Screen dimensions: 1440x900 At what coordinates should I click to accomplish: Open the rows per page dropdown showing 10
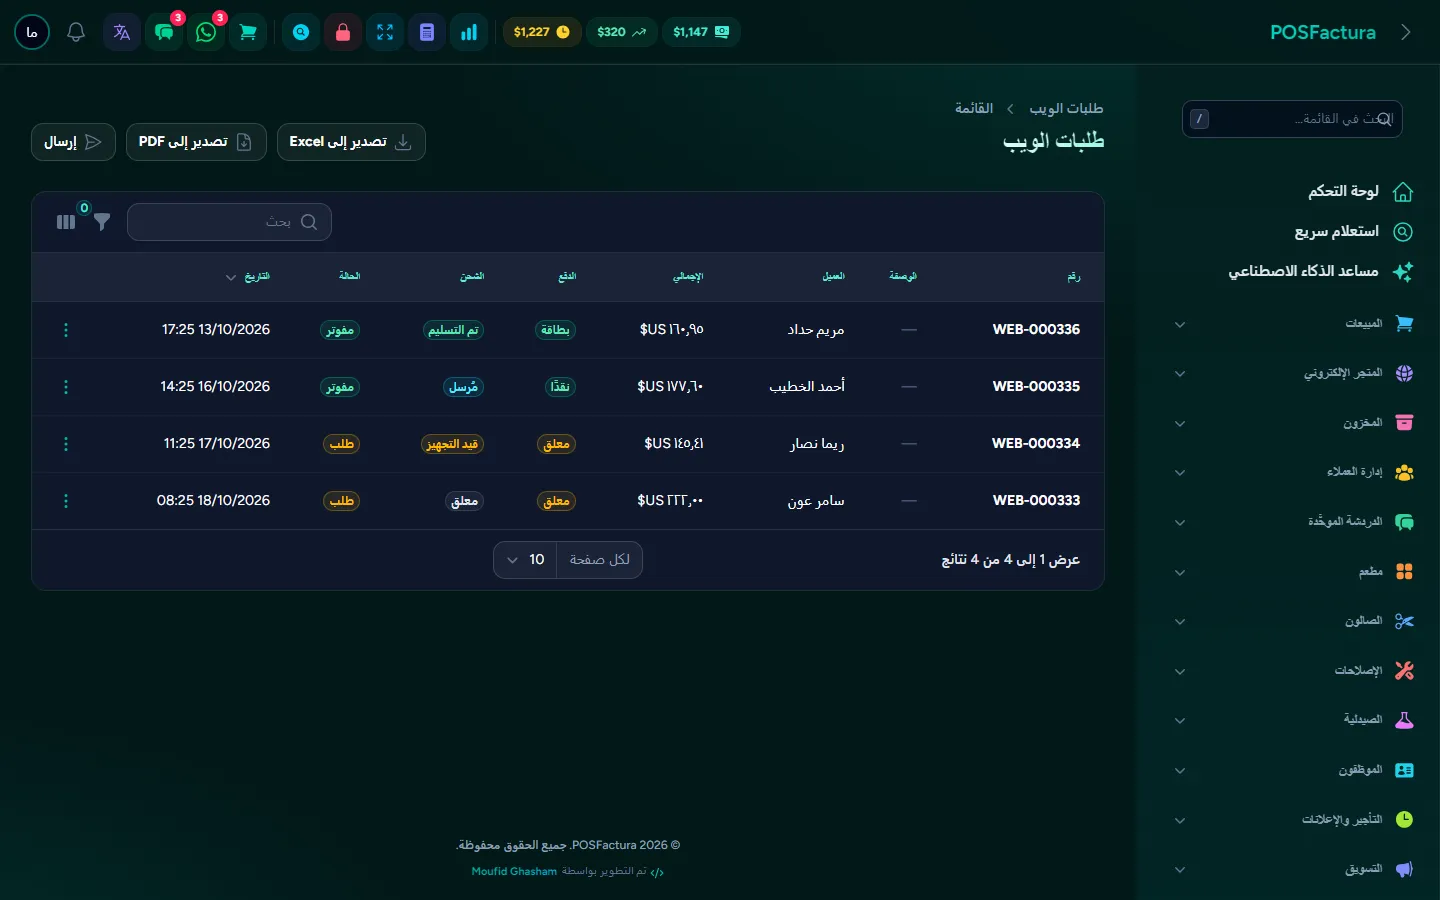pyautogui.click(x=525, y=560)
